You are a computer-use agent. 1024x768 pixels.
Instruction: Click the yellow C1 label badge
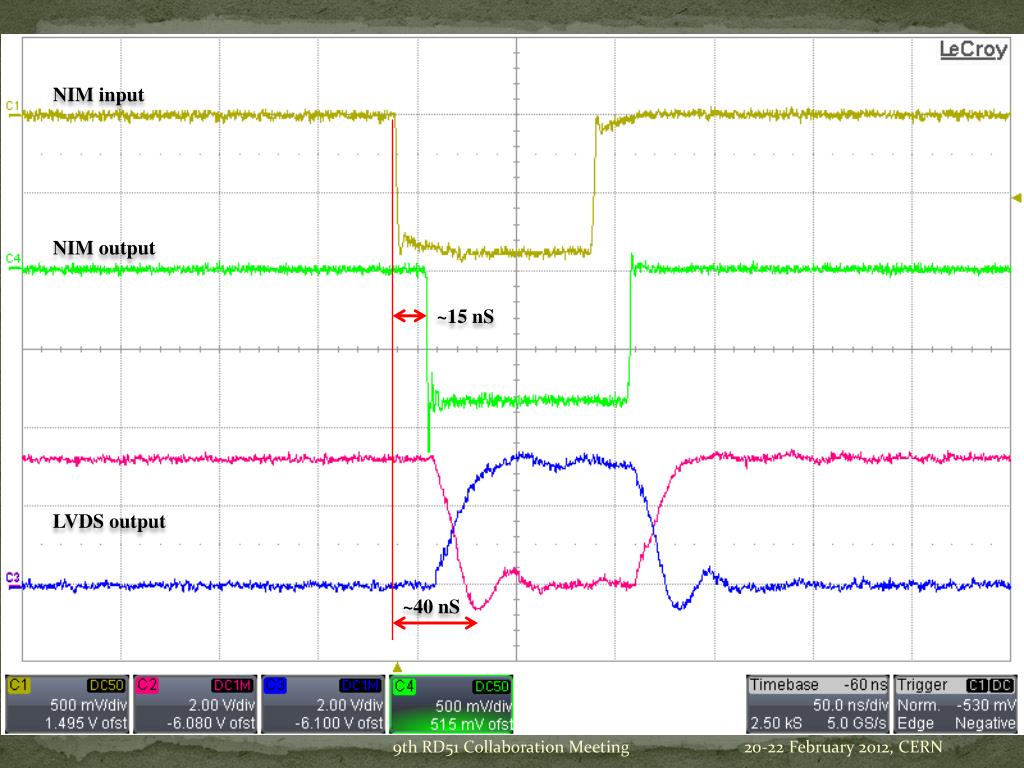[18, 686]
